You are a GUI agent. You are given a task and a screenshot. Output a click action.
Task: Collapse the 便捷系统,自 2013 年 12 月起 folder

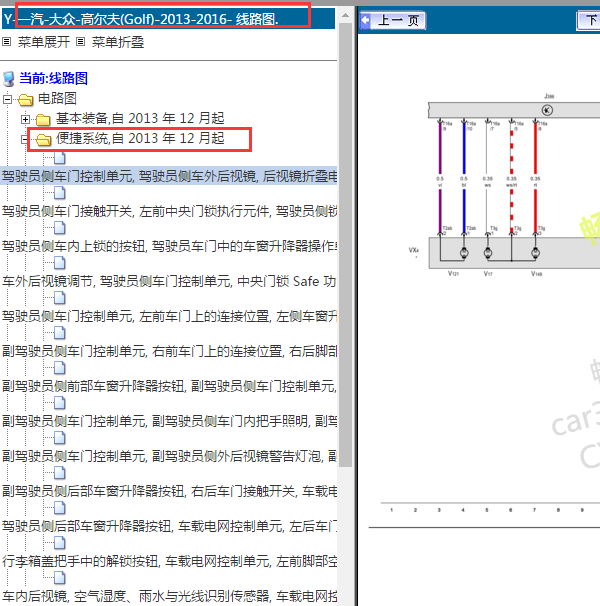click(x=24, y=140)
